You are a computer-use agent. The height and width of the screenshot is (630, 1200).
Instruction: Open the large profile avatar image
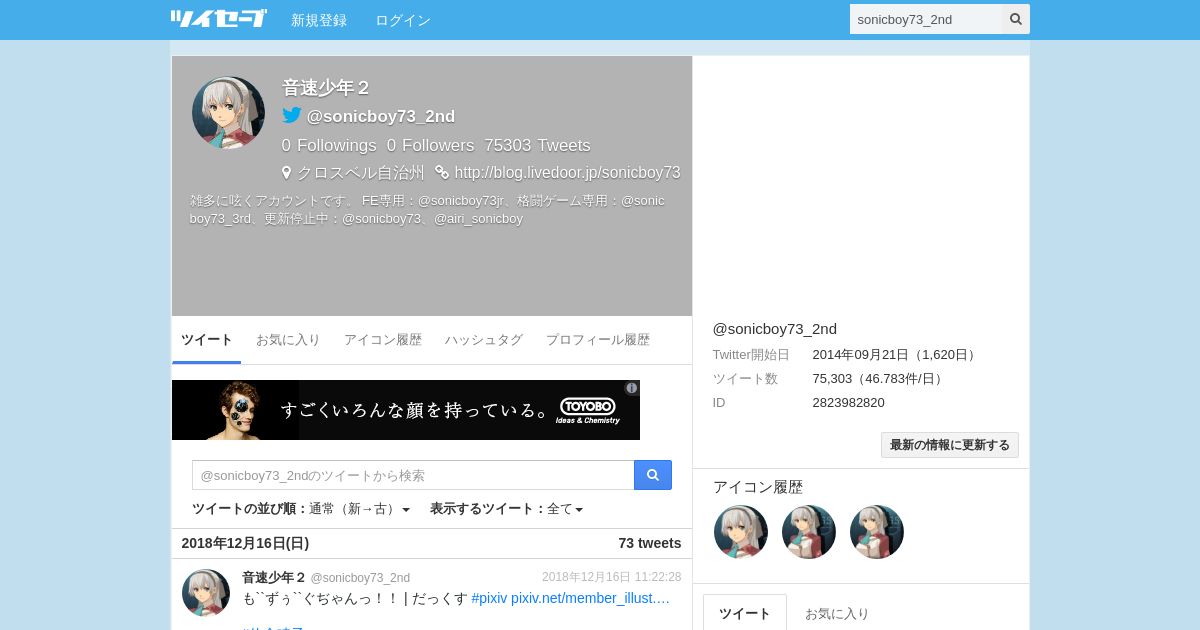pos(228,113)
